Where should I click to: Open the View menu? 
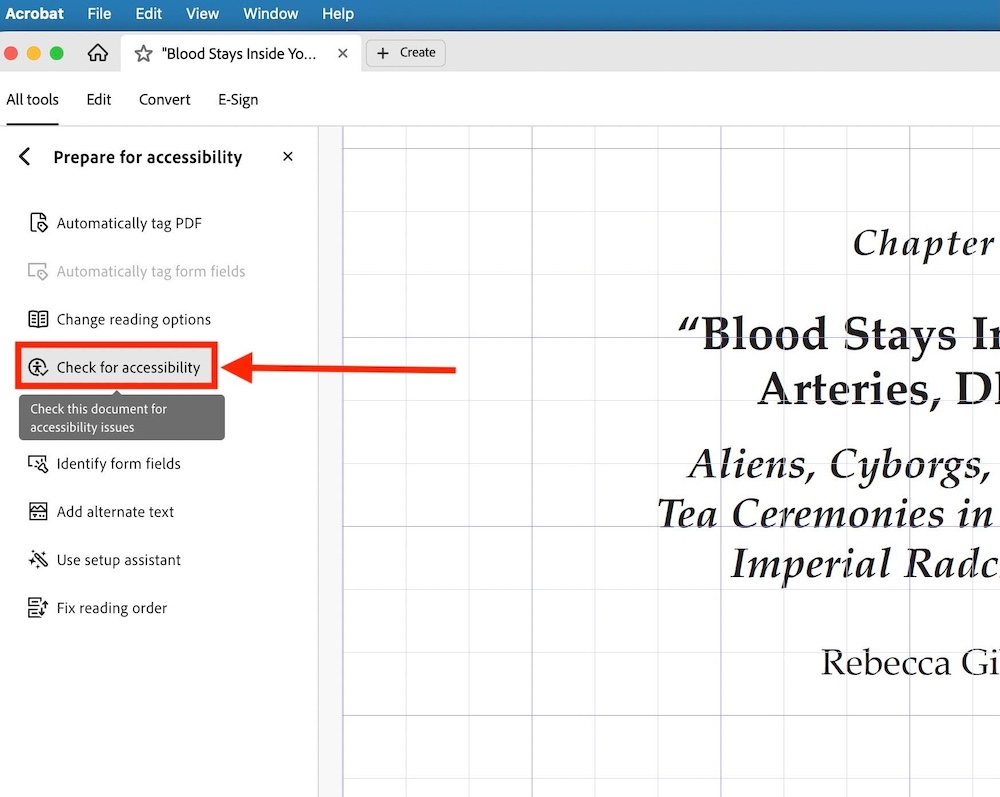pyautogui.click(x=202, y=13)
